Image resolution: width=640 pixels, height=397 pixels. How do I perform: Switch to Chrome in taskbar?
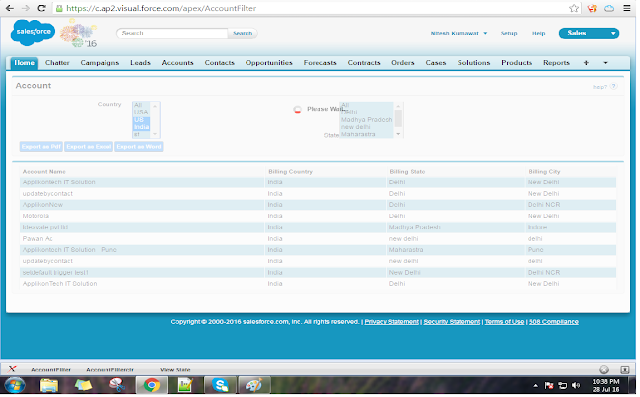152,385
